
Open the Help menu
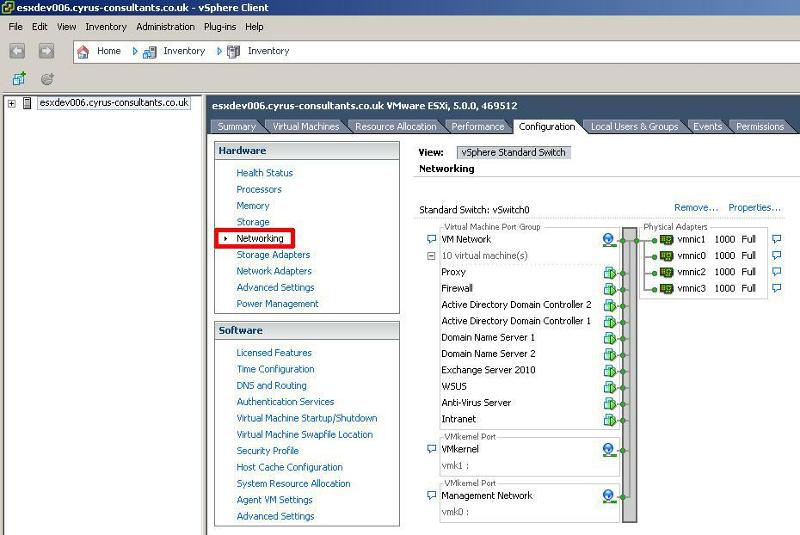click(254, 27)
